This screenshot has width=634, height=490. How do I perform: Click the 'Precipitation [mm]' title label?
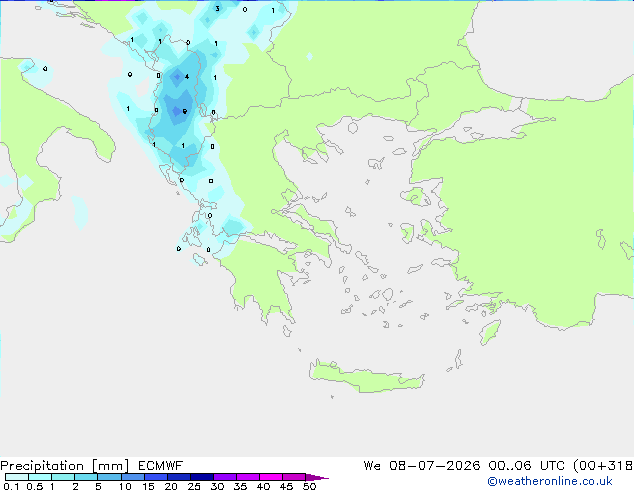tap(65, 466)
